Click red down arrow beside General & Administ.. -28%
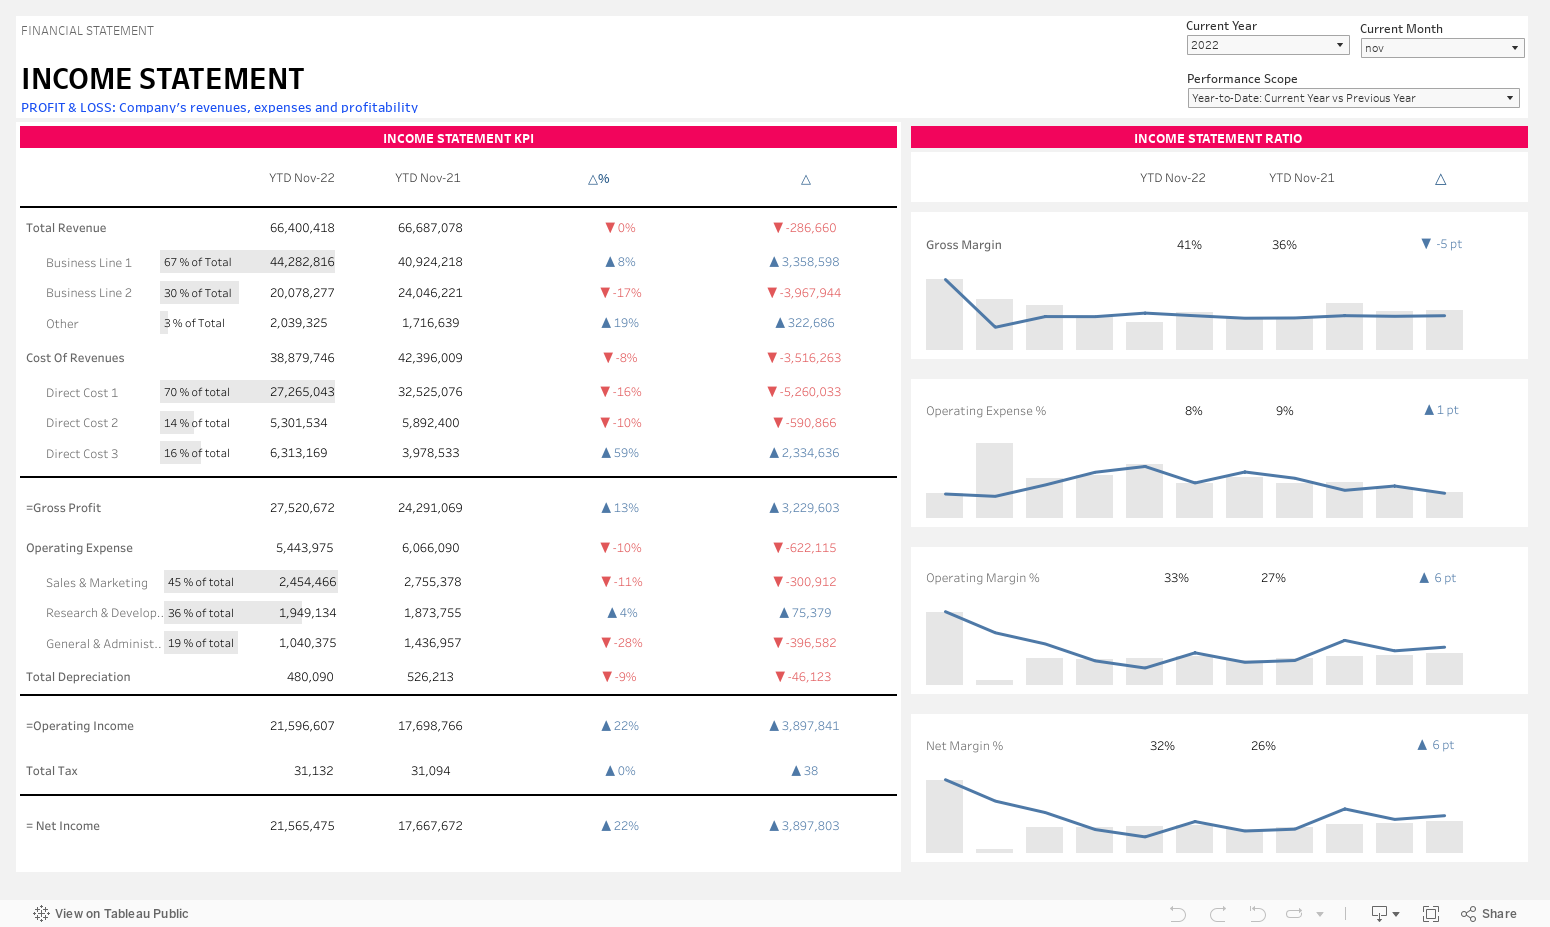 pos(606,643)
